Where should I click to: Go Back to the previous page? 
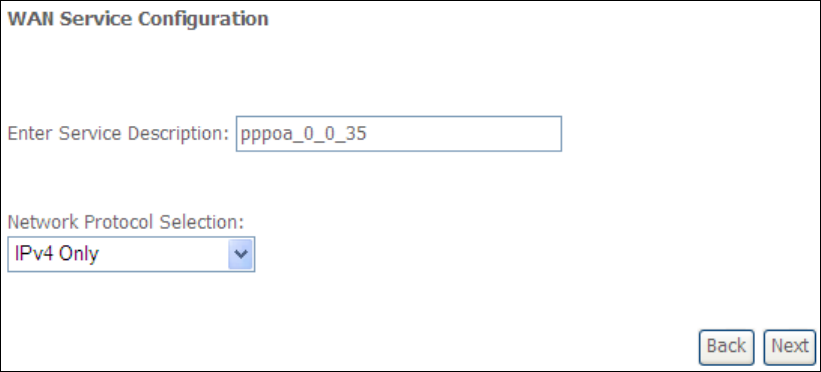(726, 347)
